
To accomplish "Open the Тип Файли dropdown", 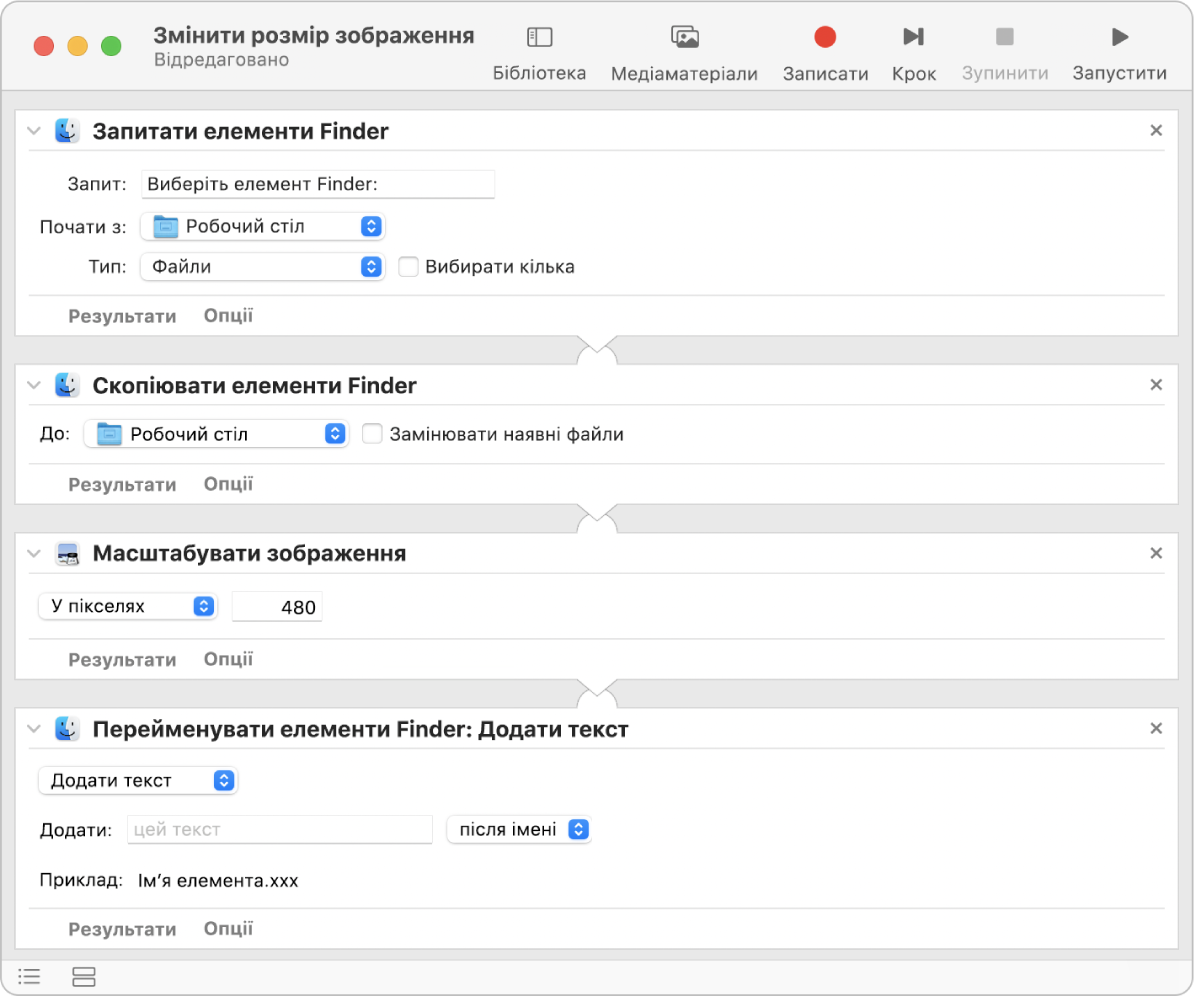I will click(x=262, y=267).
